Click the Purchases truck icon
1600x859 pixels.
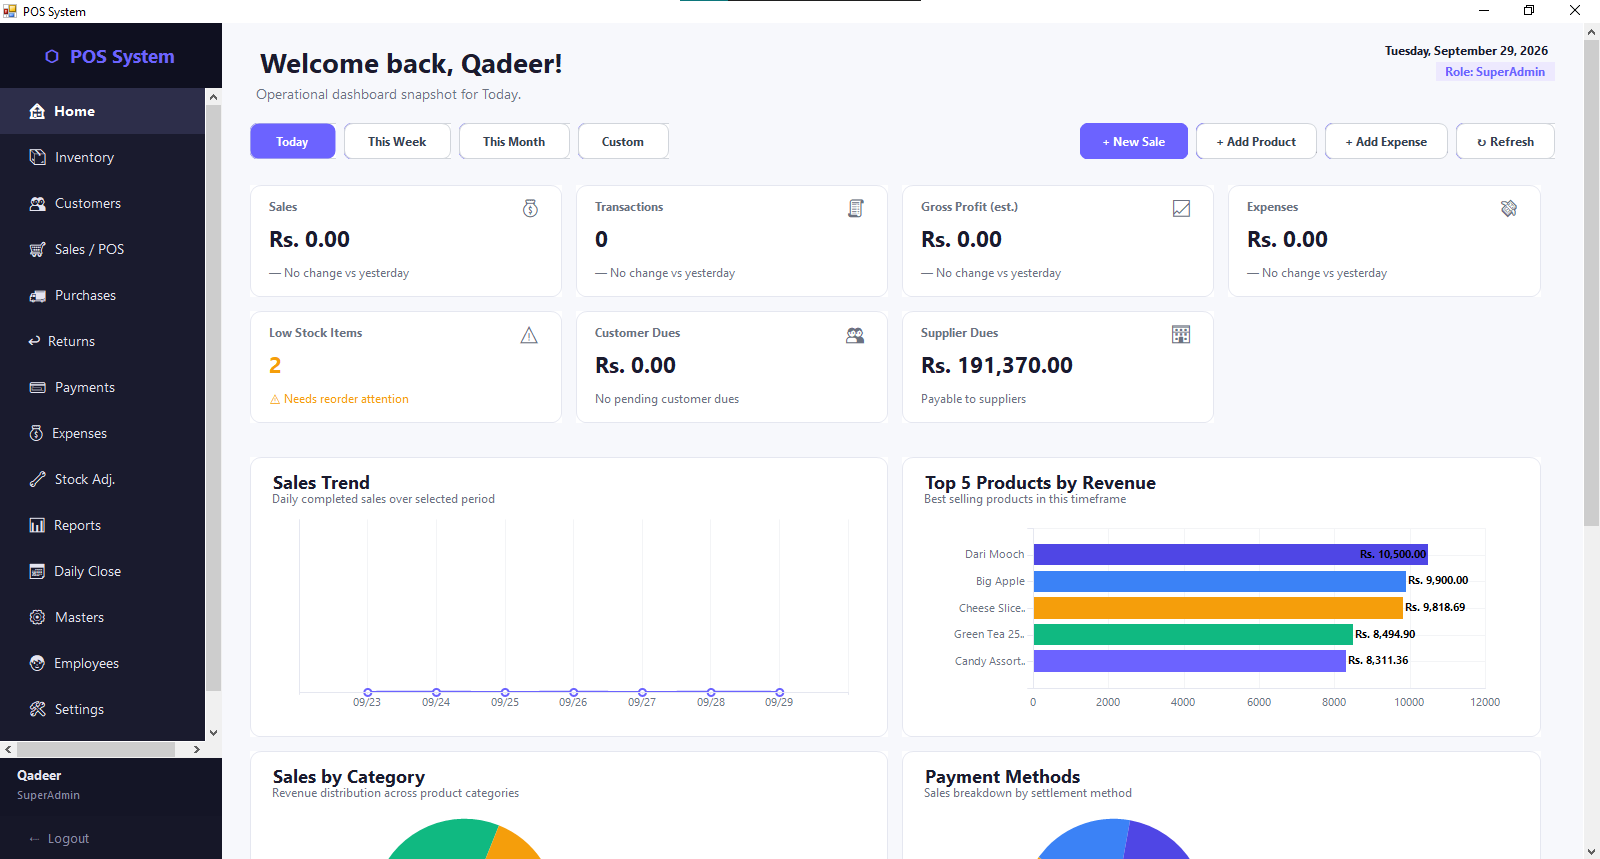[38, 295]
